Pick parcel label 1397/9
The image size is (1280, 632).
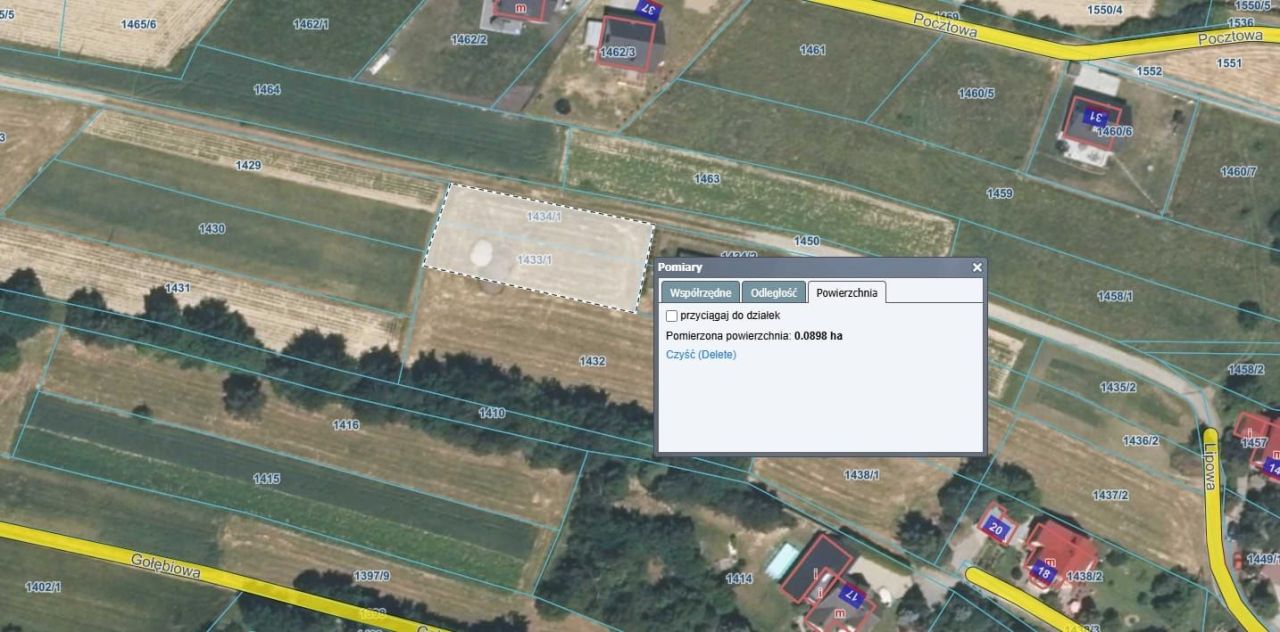click(x=372, y=575)
